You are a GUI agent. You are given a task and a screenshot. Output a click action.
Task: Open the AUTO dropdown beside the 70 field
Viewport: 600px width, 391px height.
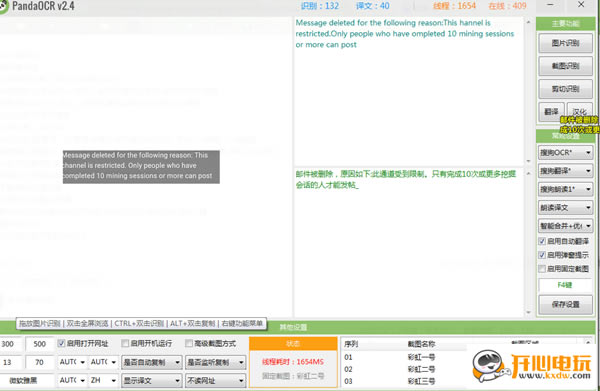pos(72,362)
